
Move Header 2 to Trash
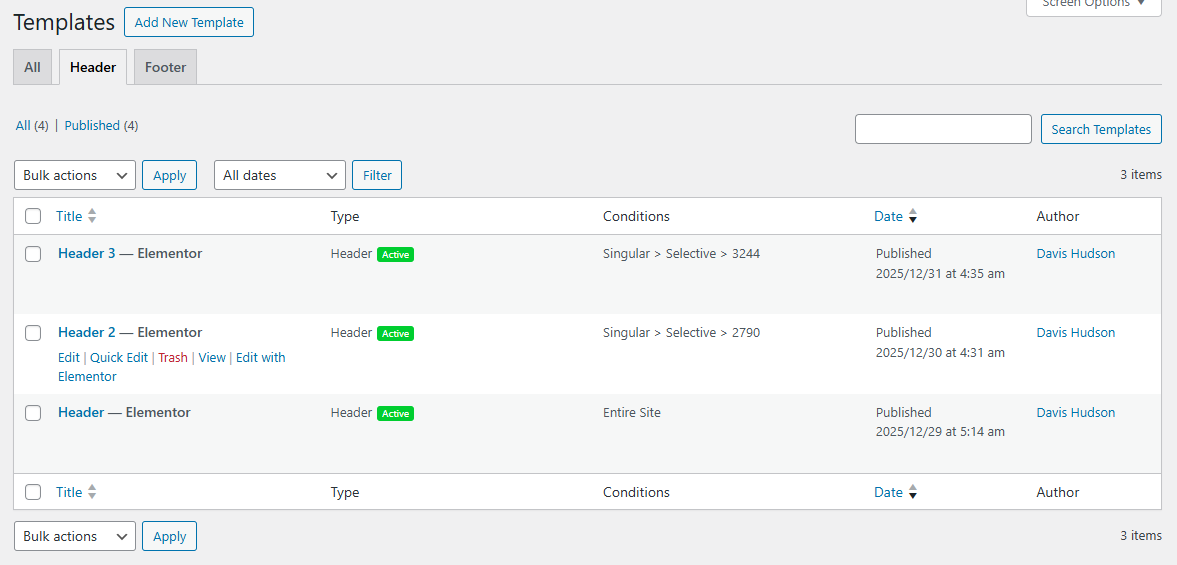point(173,357)
